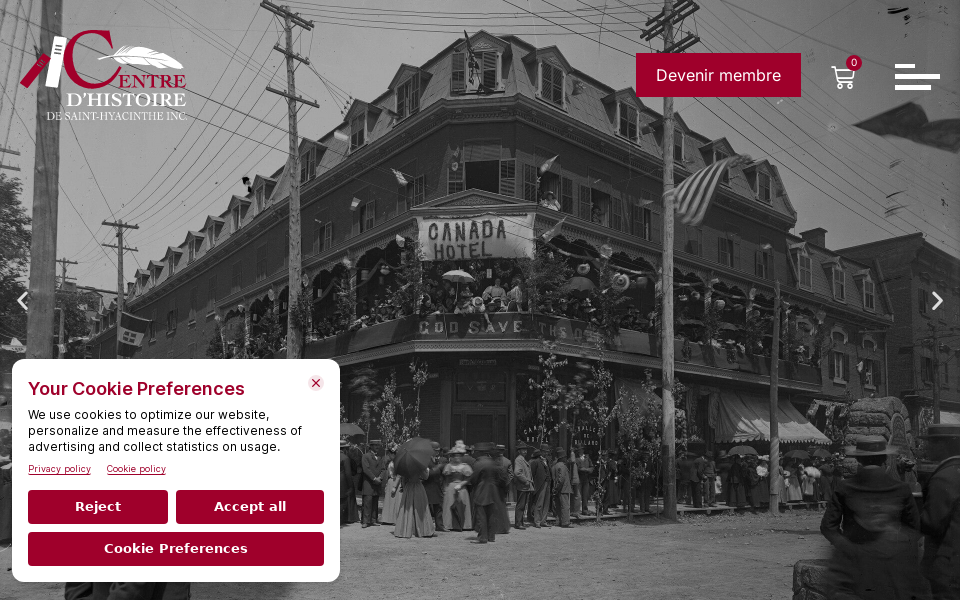Viewport: 960px width, 600px height.
Task: Reject all cookies
Action: [x=98, y=506]
